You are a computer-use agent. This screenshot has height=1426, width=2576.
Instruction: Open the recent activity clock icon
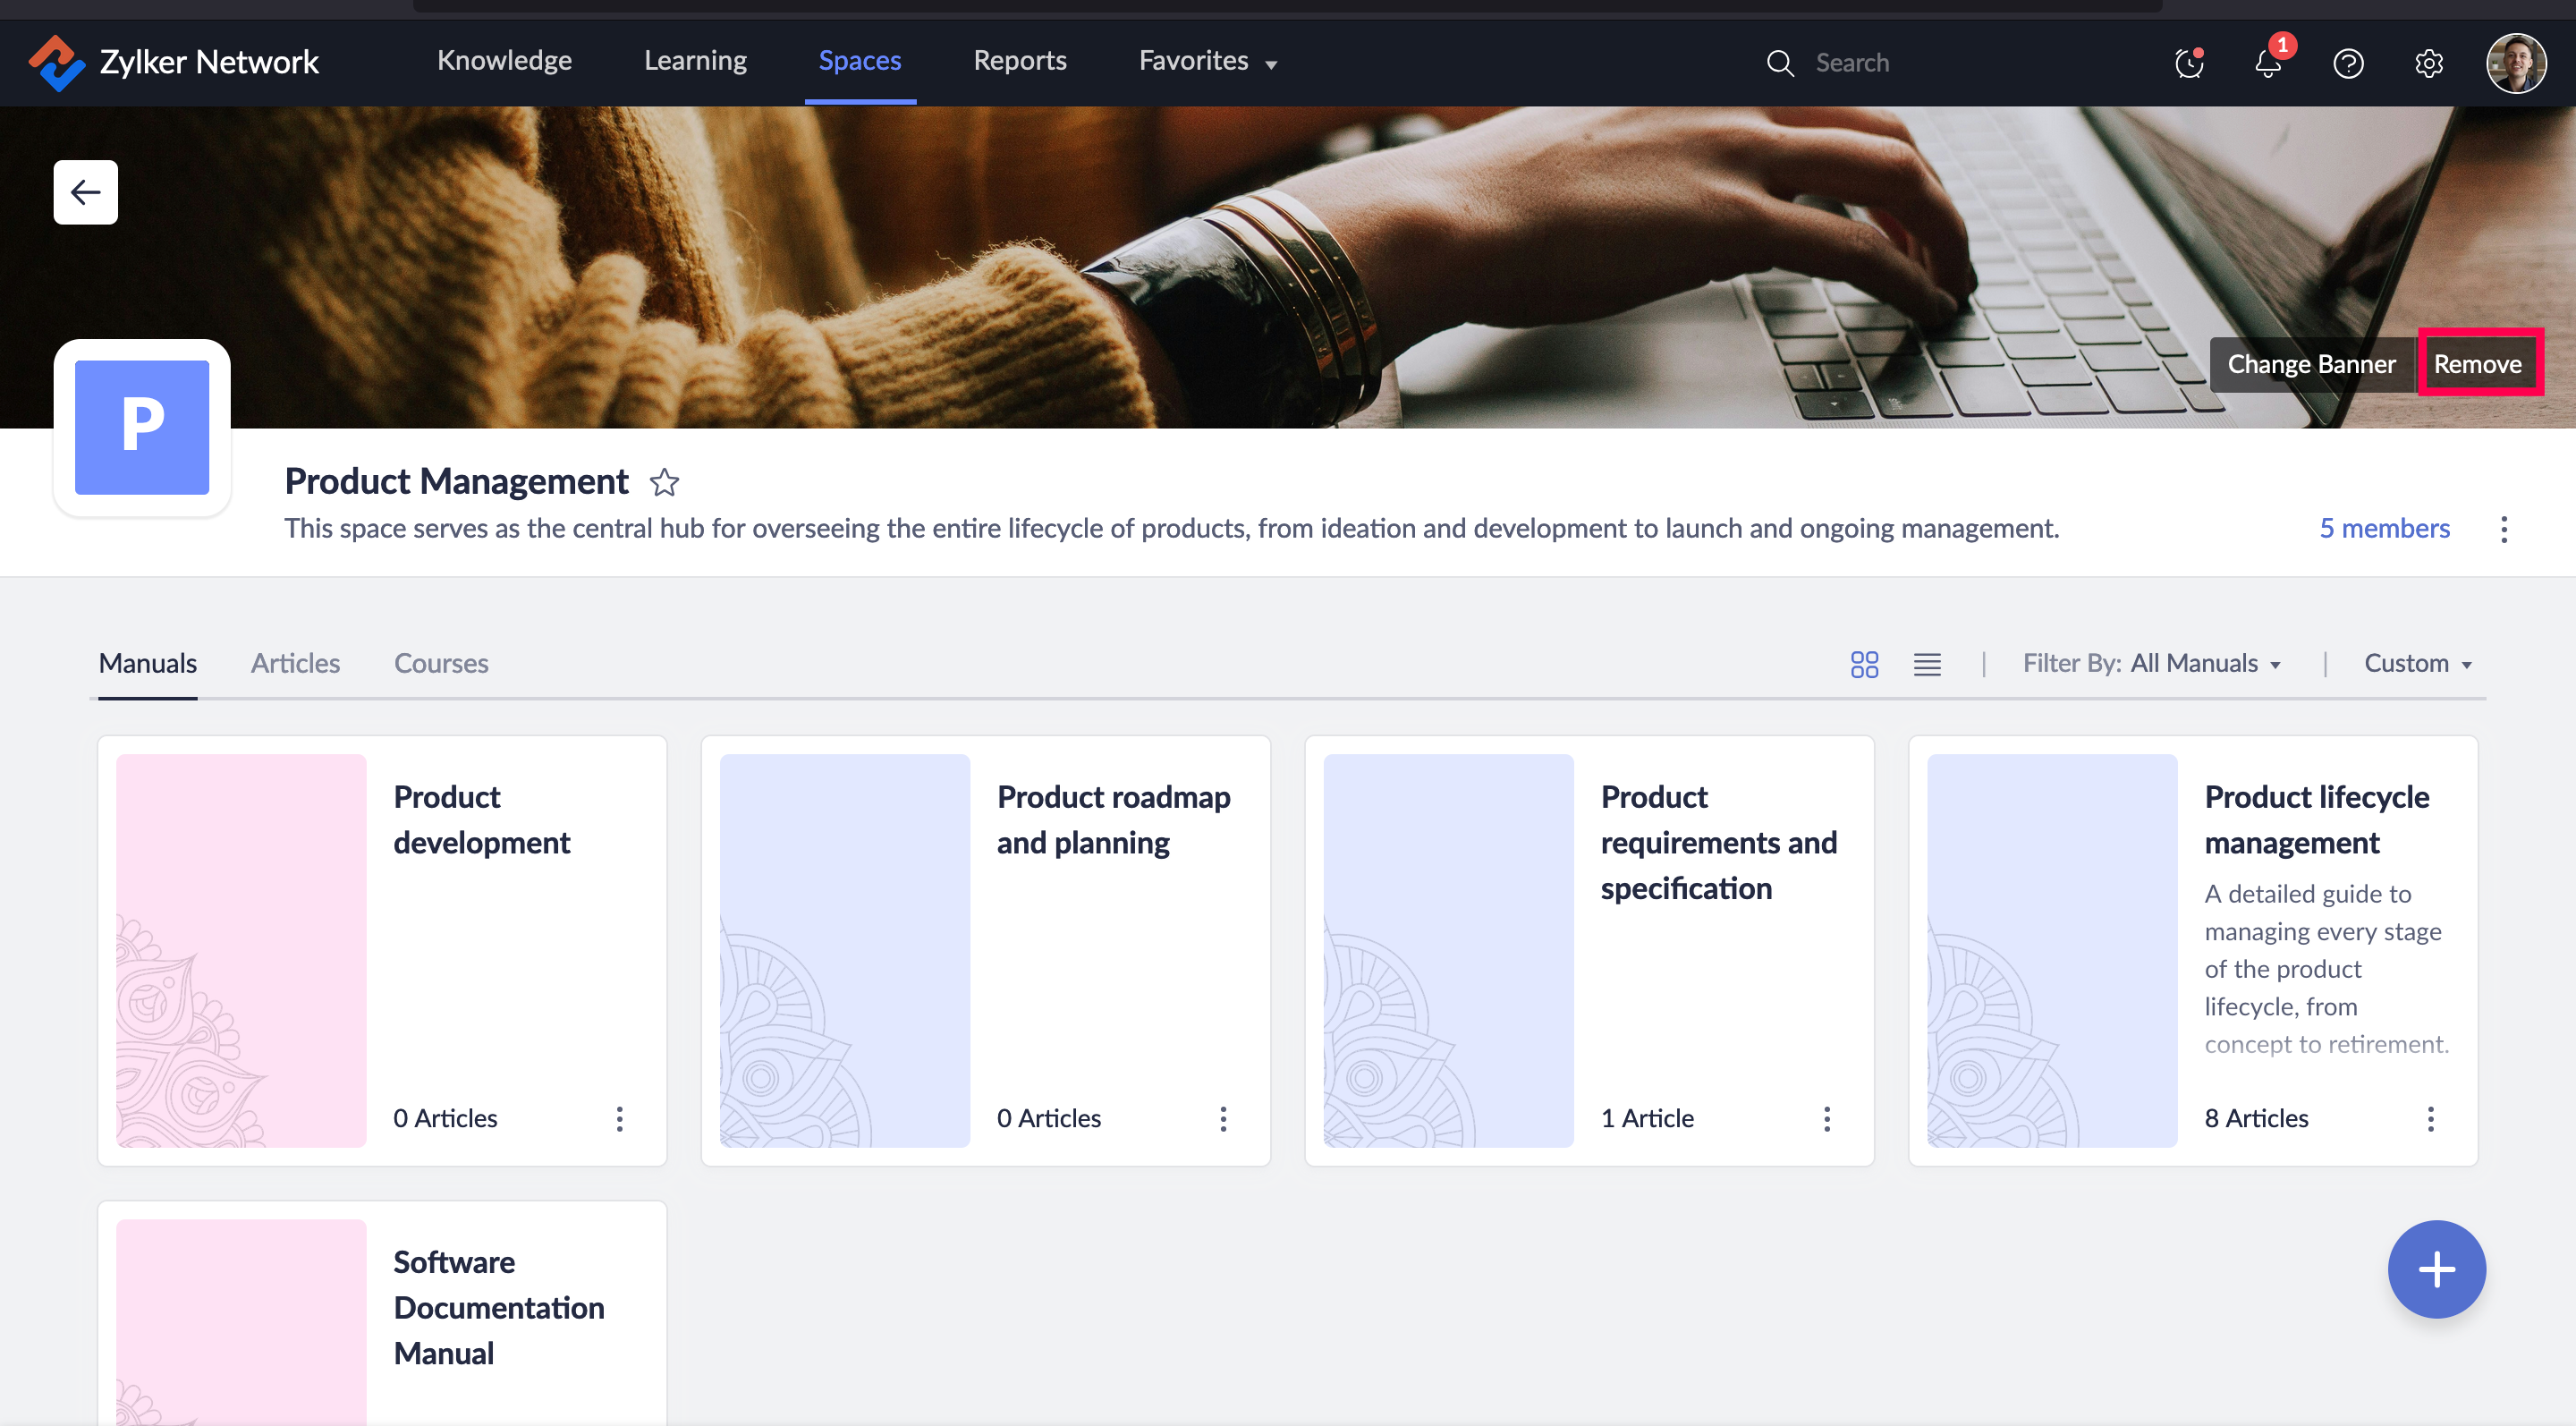click(x=2189, y=63)
